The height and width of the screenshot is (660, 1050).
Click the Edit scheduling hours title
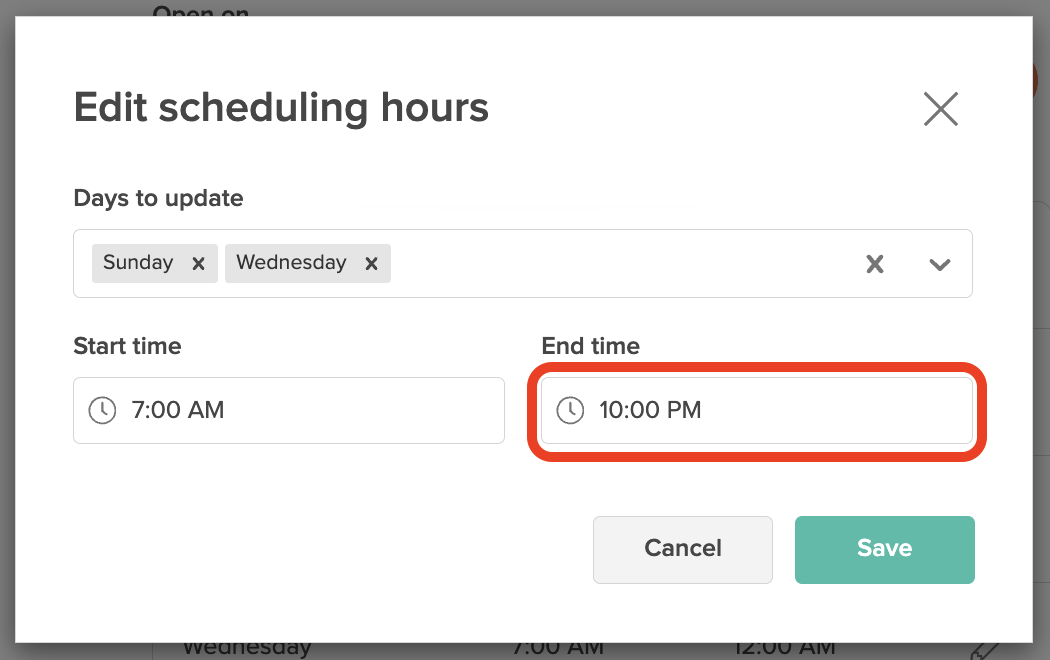coord(280,107)
